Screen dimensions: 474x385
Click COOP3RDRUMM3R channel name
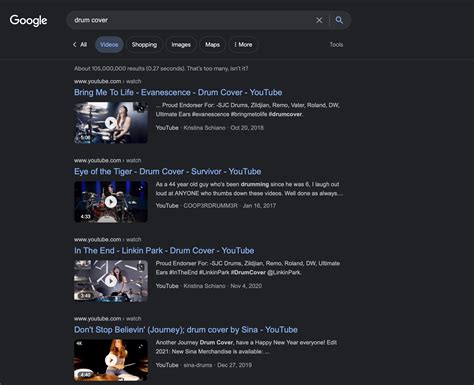pyautogui.click(x=211, y=206)
